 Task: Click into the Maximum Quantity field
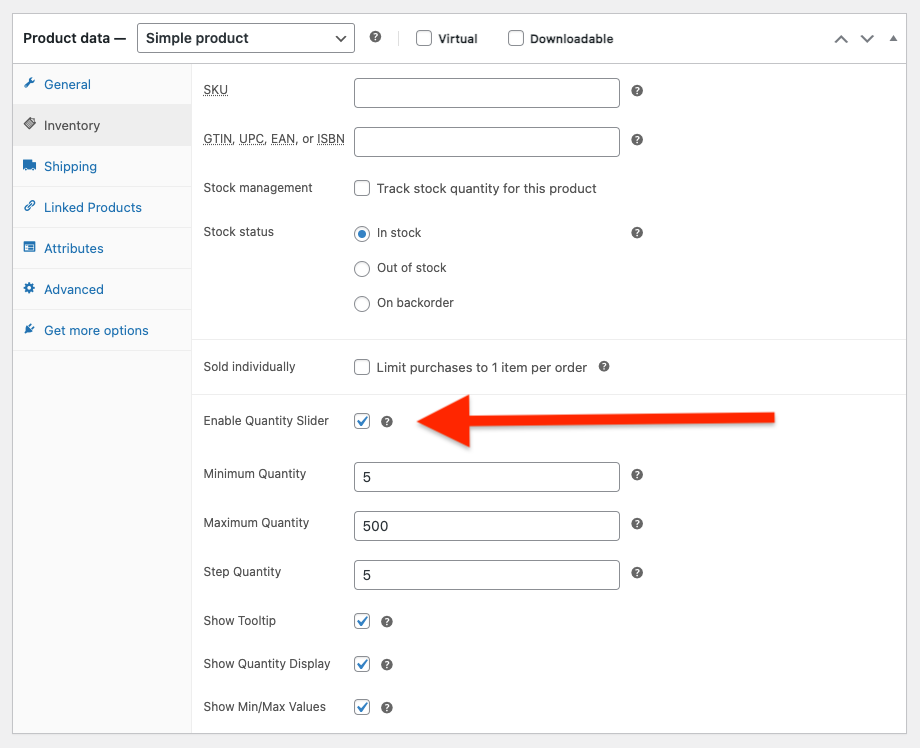[486, 526]
